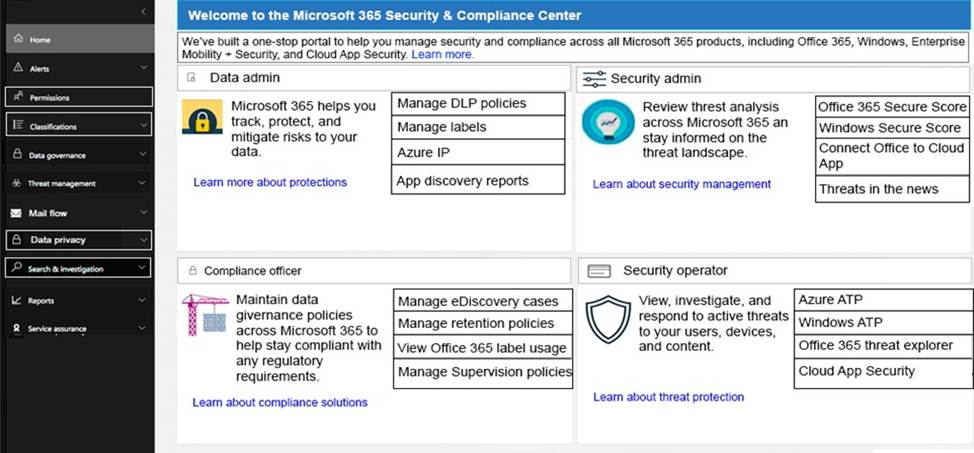
Task: Click the Data admin padlock image
Action: tap(203, 117)
